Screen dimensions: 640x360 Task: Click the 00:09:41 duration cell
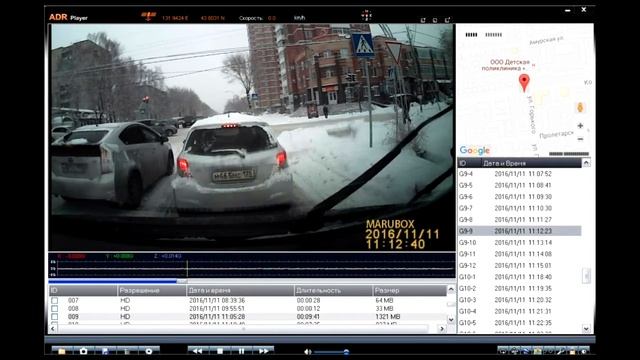309,317
